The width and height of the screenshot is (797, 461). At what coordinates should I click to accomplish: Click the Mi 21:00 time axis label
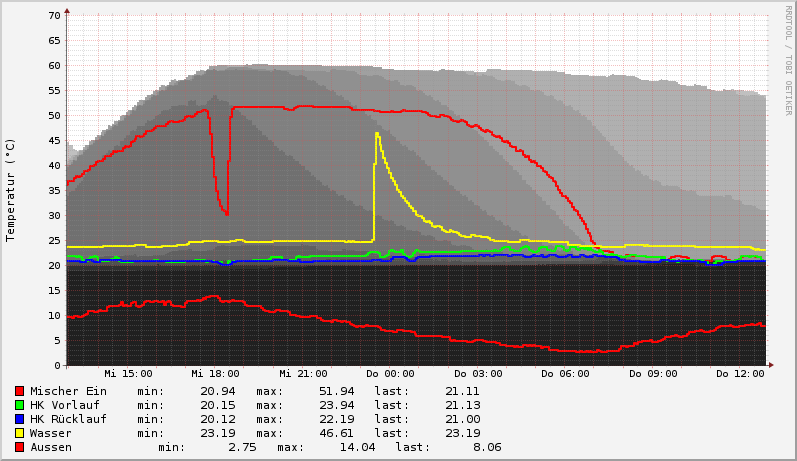303,374
